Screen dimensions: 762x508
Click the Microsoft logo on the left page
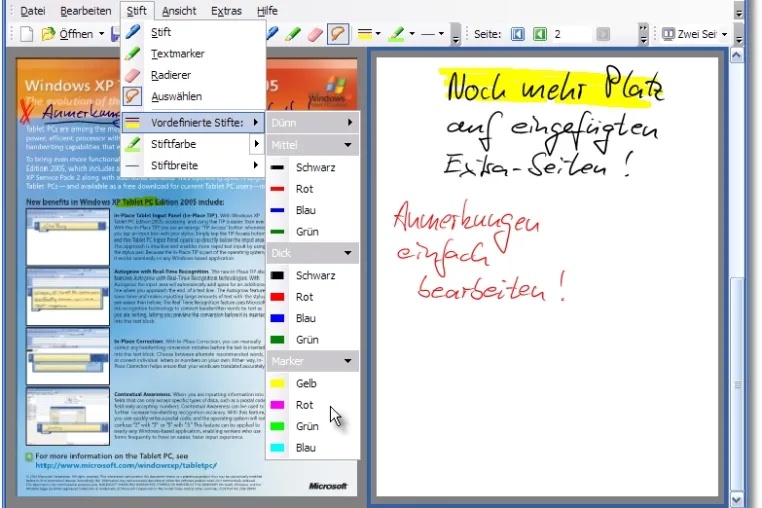pos(328,486)
